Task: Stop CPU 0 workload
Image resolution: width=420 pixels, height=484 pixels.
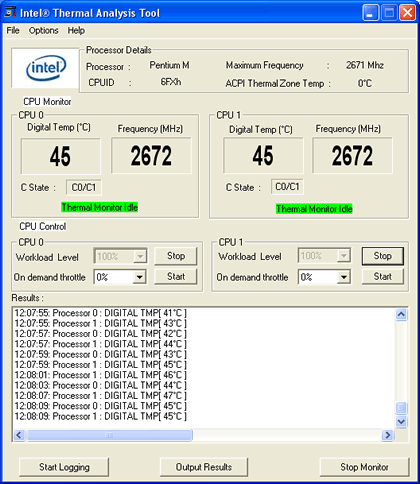Action: (x=176, y=256)
